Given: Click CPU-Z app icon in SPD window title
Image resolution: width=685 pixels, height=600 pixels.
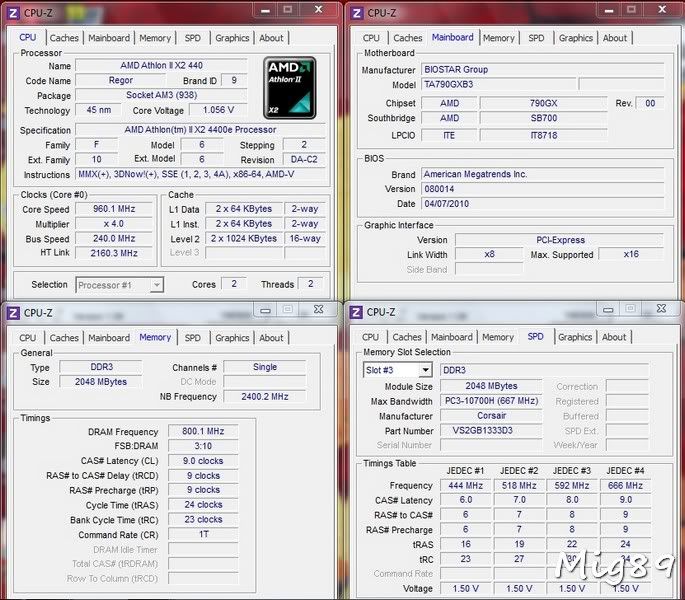Looking at the screenshot, I should tap(356, 312).
